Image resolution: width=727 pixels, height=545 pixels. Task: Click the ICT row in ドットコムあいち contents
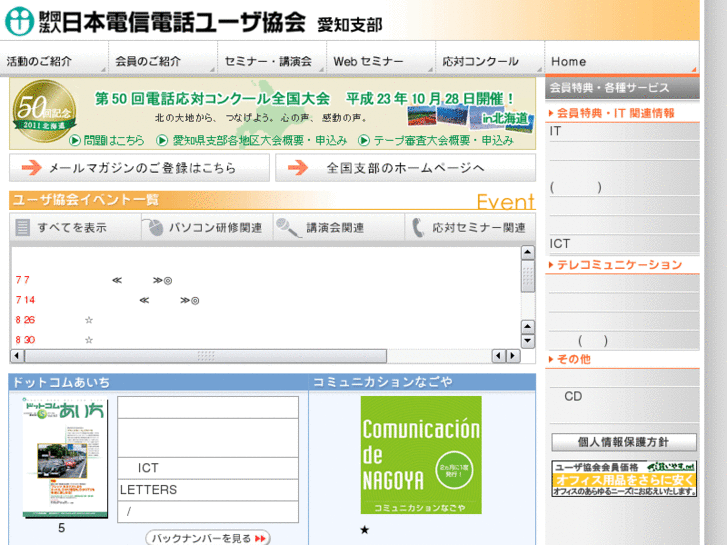pyautogui.click(x=208, y=468)
